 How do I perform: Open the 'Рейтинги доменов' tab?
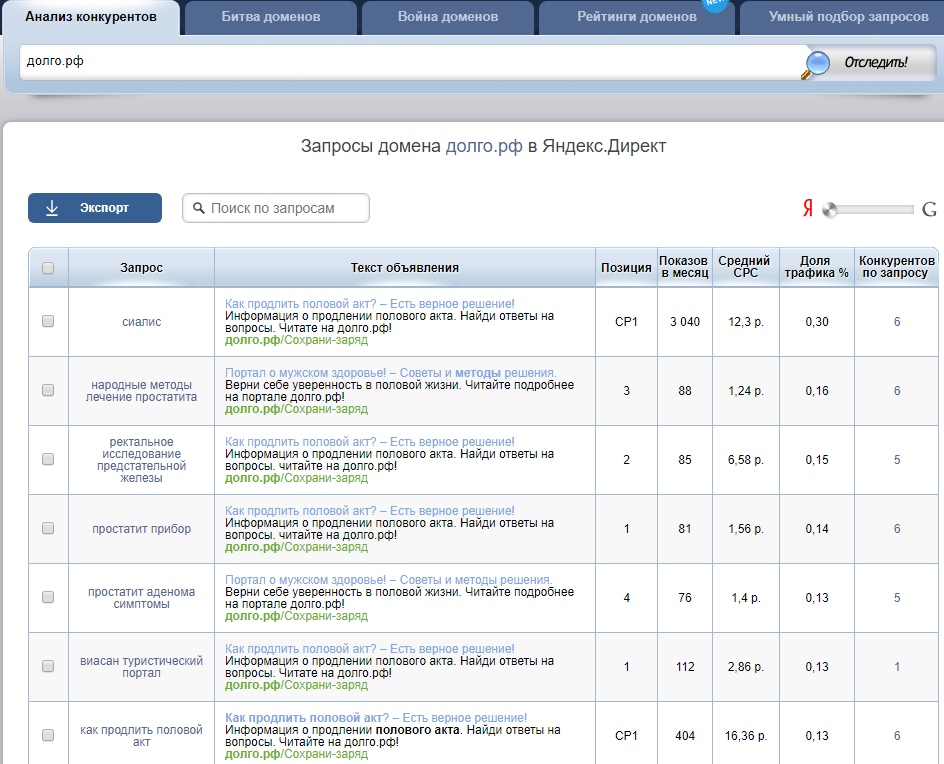click(636, 17)
